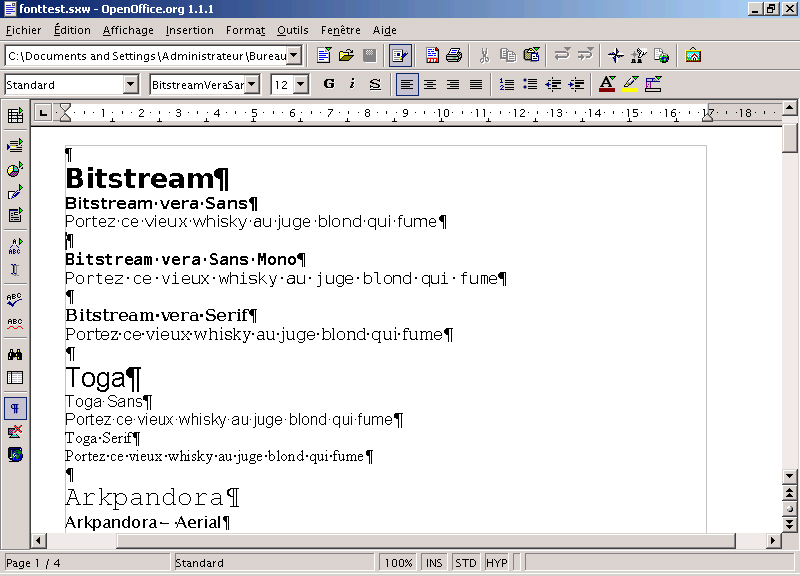This screenshot has height=576, width=800.
Task: Increase indent with the toolbar icon
Action: [x=577, y=84]
